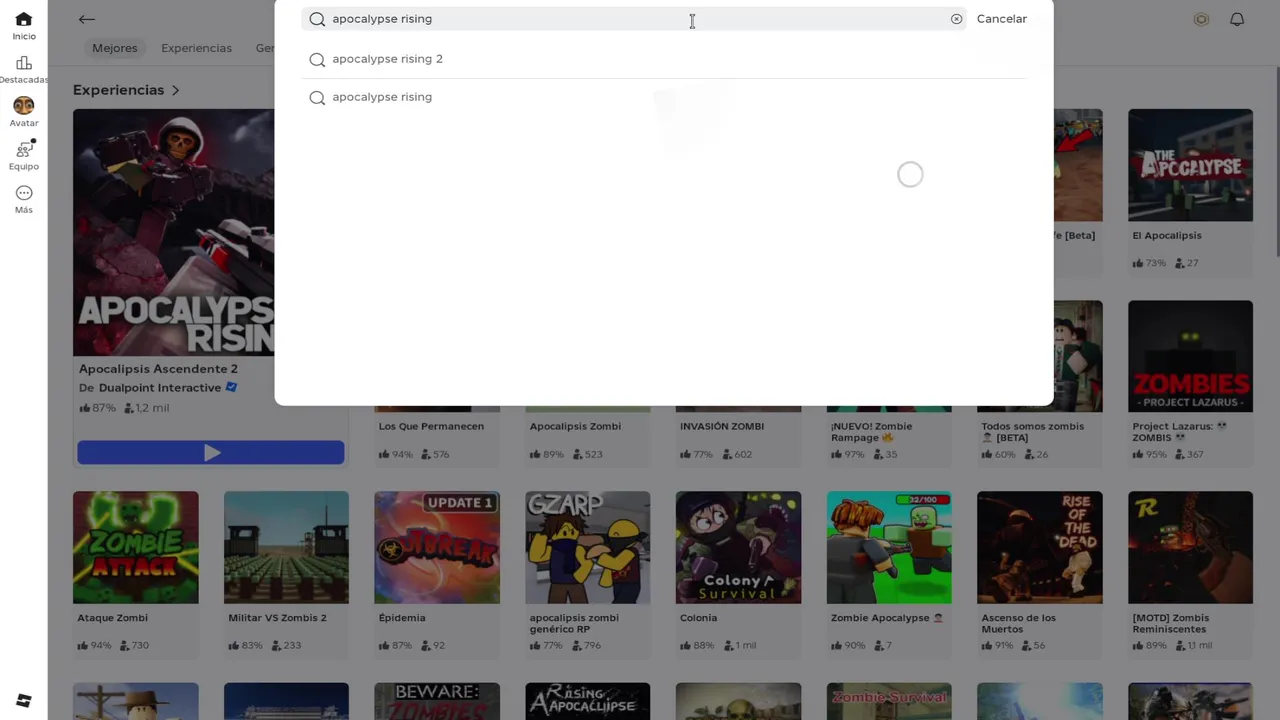The width and height of the screenshot is (1280, 720).
Task: Open the Más options icon
Action: [x=23, y=193]
